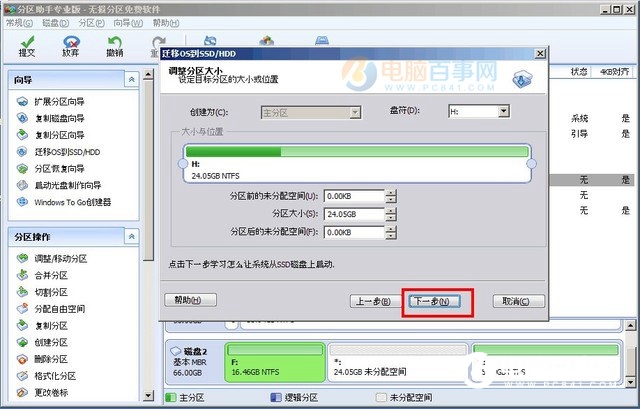This screenshot has width=640, height=409.
Task: Click the 撤销 (Undo) toolbar icon
Action: (x=115, y=46)
